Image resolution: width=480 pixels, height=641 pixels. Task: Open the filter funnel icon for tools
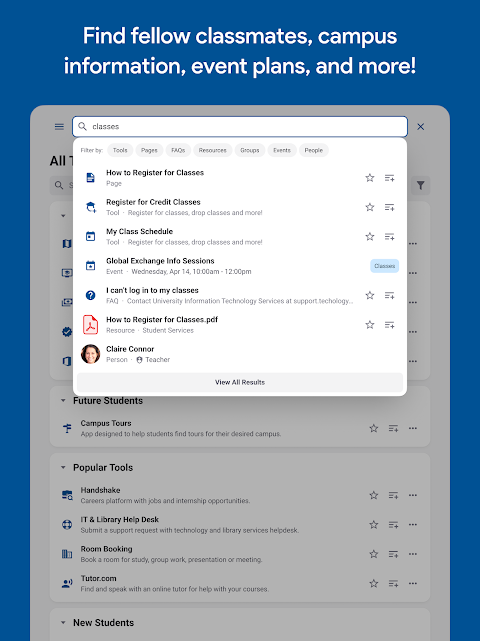(420, 186)
